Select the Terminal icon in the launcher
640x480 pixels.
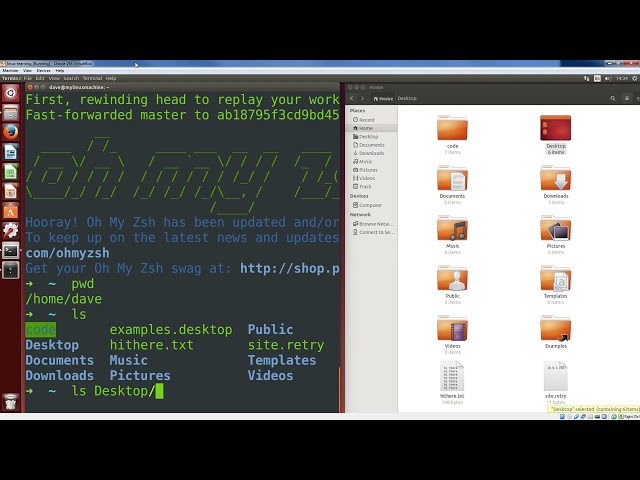(x=11, y=251)
